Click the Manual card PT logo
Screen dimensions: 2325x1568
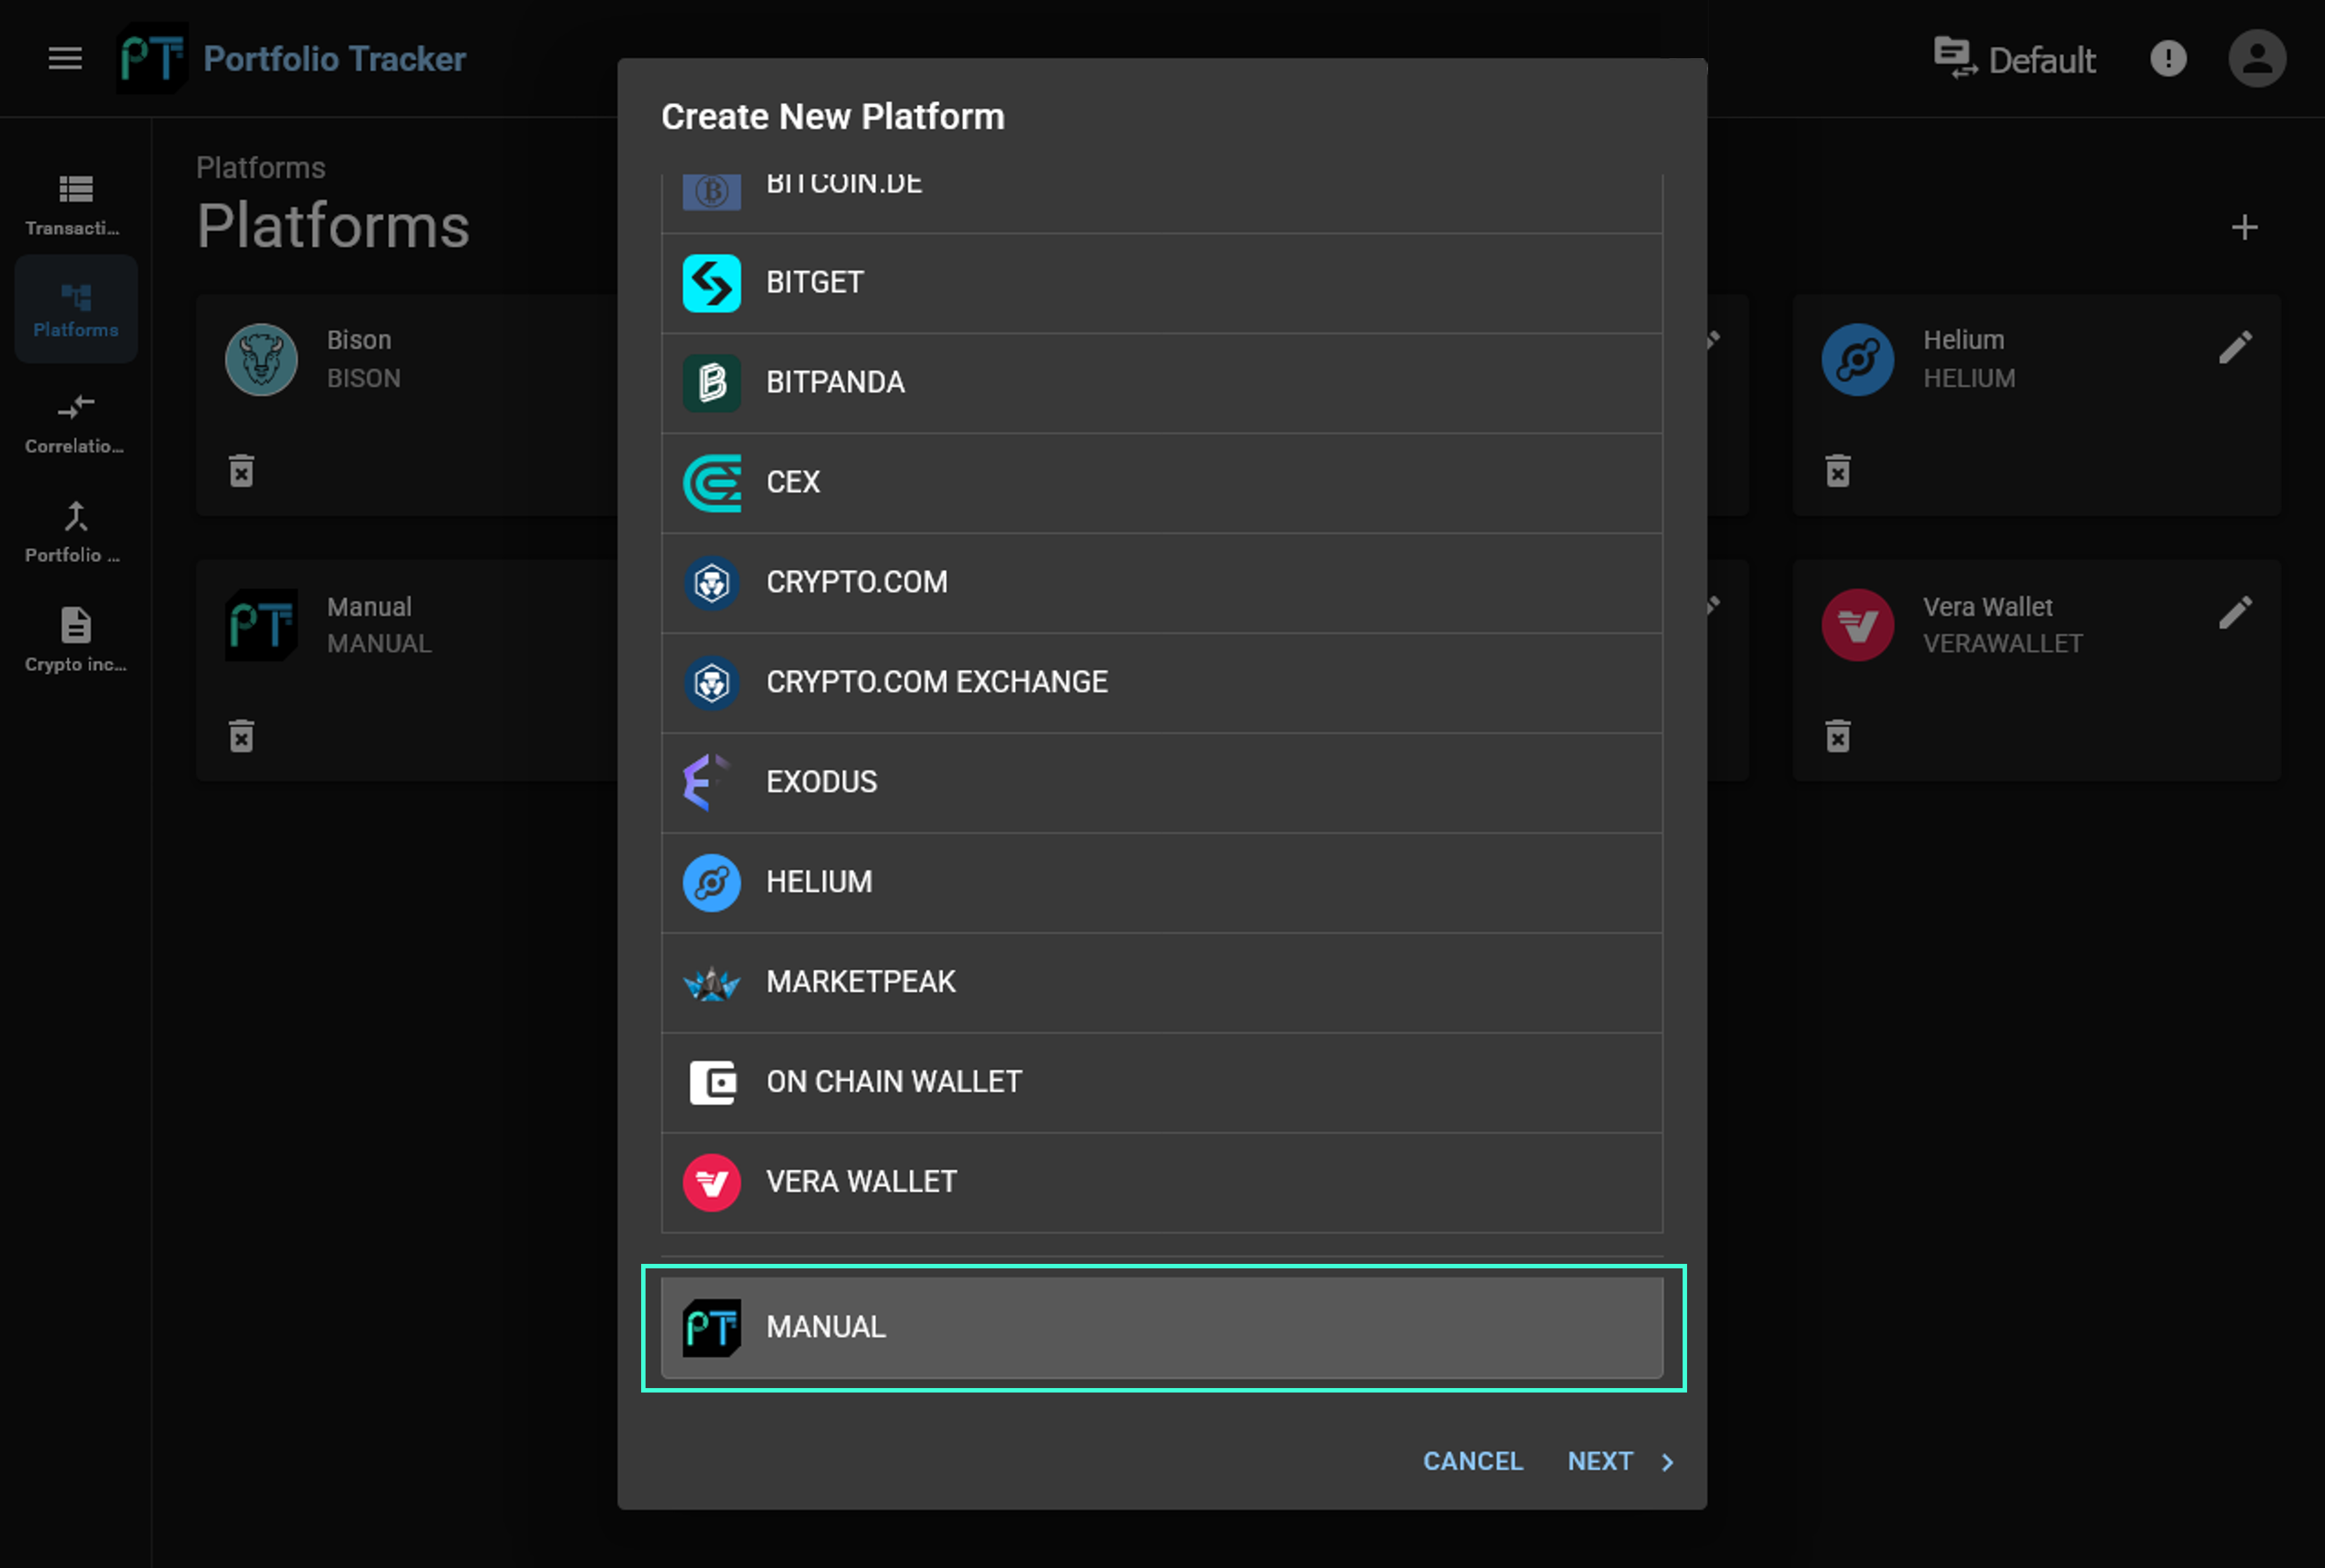[261, 625]
